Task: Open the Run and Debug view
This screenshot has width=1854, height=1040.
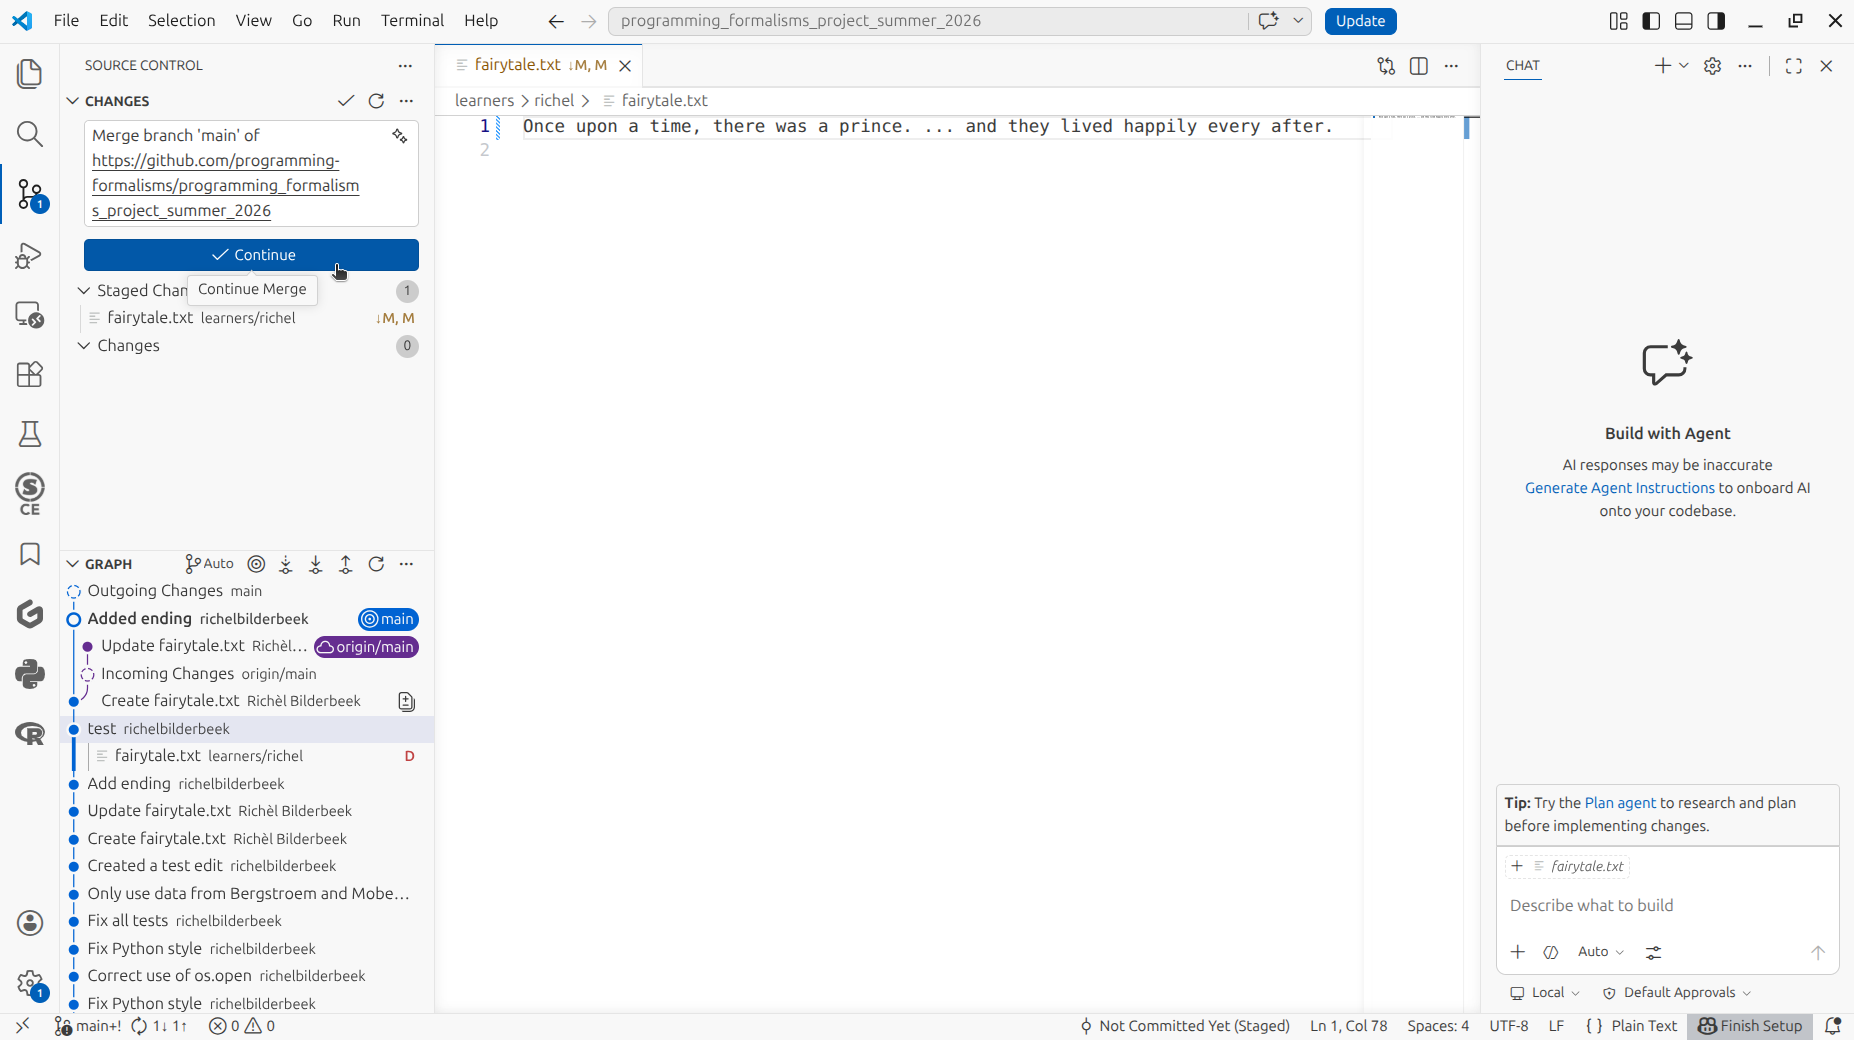Action: [30, 255]
